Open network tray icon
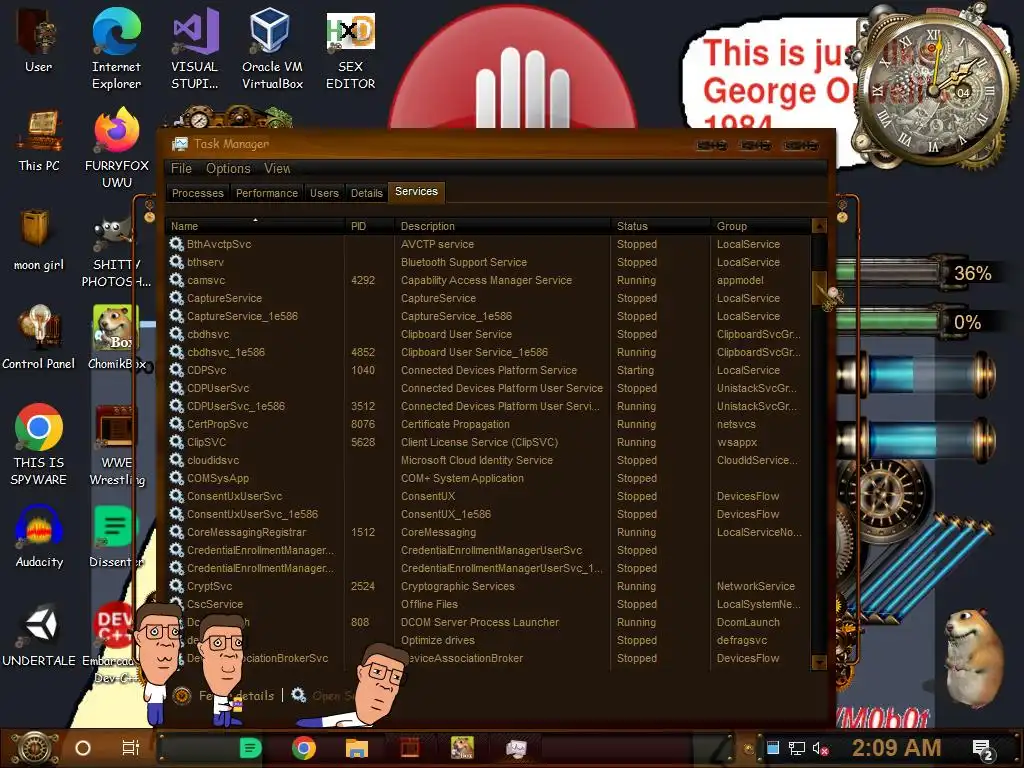The image size is (1024, 768). coord(796,748)
